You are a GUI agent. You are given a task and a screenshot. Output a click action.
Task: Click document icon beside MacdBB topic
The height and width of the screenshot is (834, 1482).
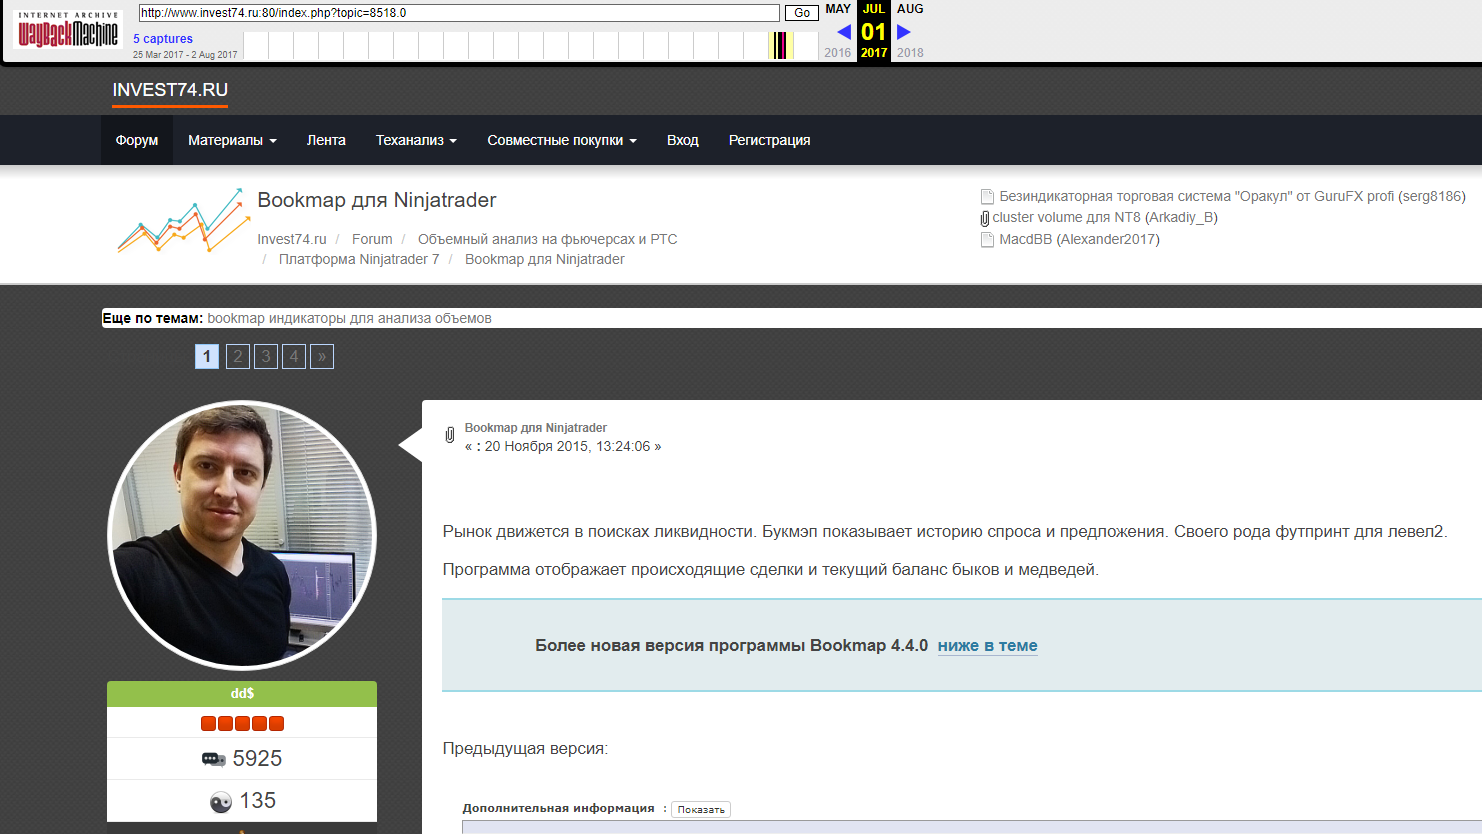(987, 240)
